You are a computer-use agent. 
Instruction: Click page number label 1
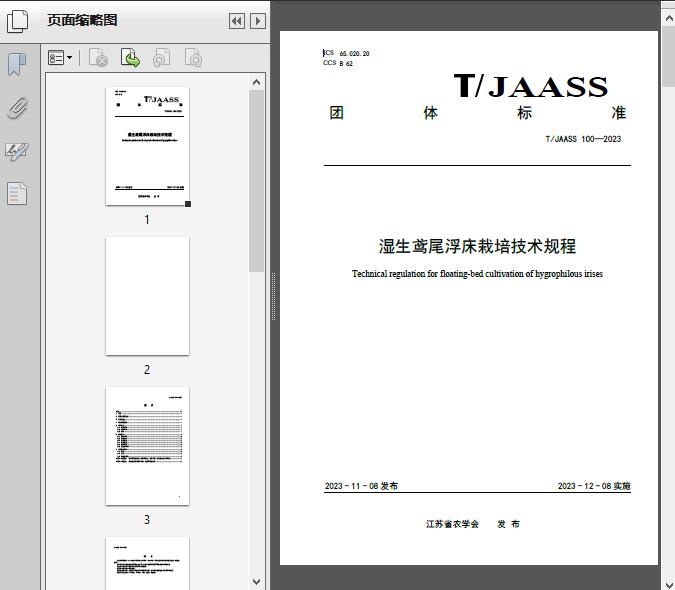[x=147, y=220]
